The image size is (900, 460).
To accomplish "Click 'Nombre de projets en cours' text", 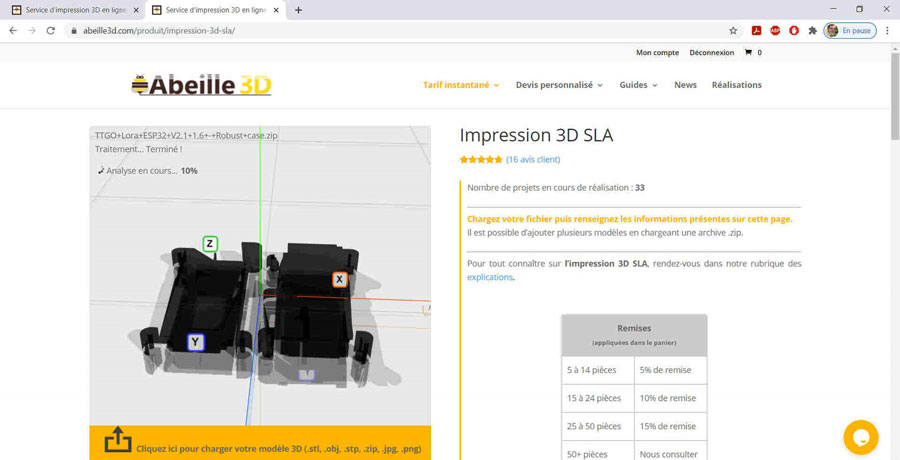I will 556,188.
